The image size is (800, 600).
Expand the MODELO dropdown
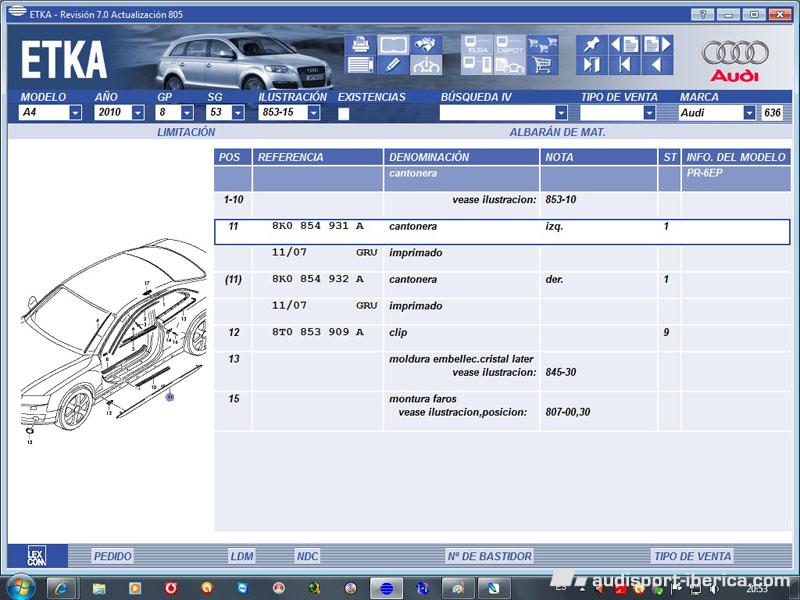[x=76, y=113]
